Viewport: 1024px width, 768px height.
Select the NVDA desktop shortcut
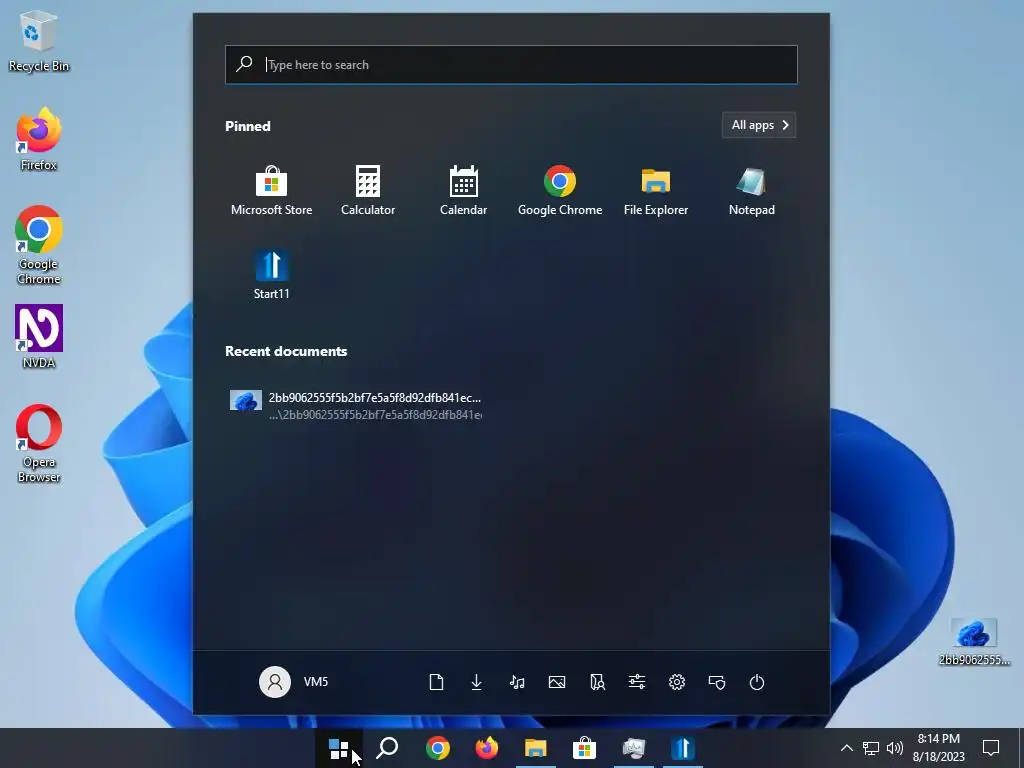[x=39, y=337]
